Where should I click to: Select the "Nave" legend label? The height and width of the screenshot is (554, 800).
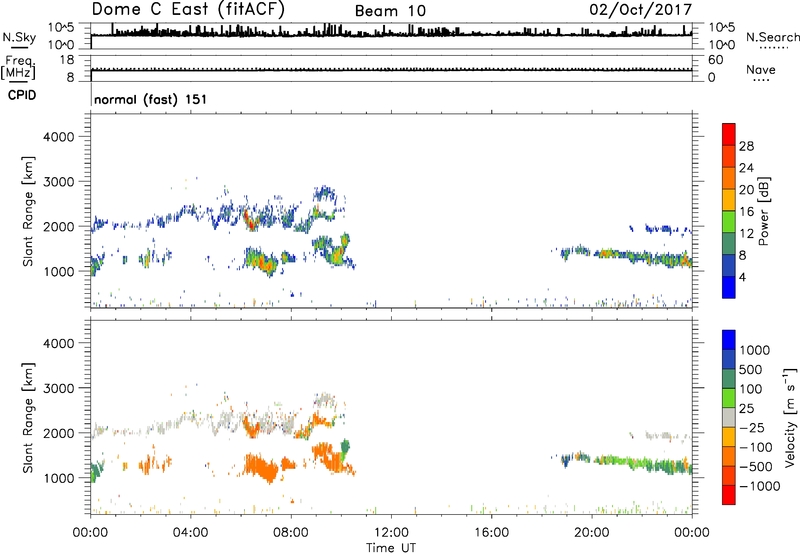point(761,70)
